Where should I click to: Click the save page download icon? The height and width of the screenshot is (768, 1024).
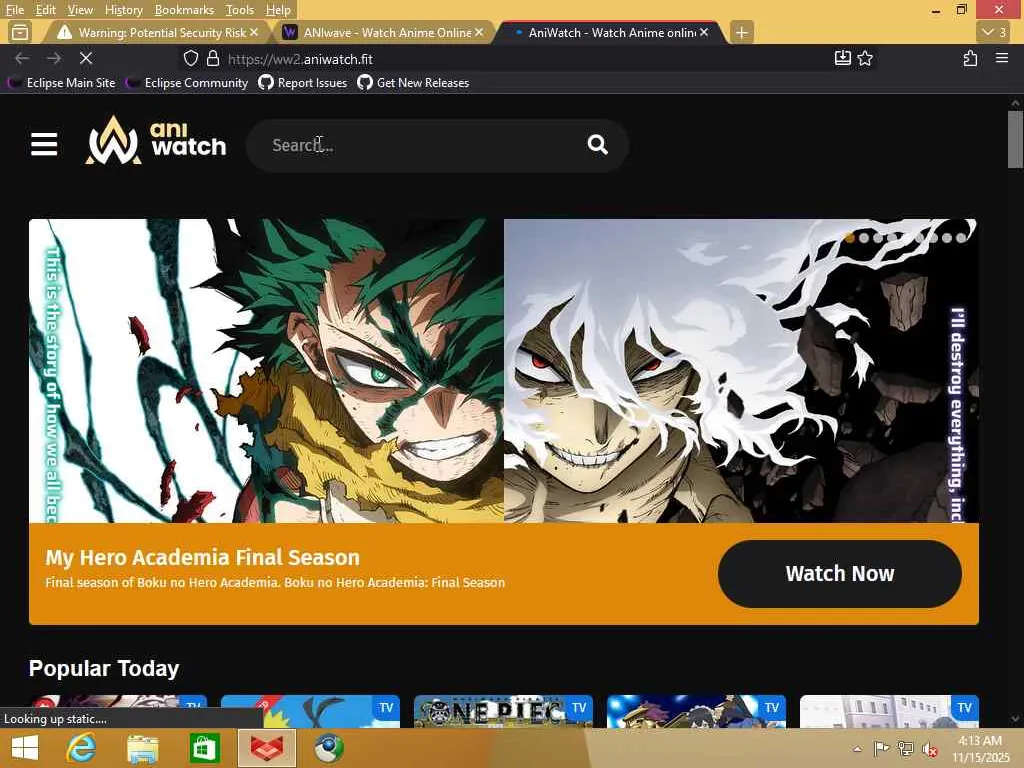[842, 58]
